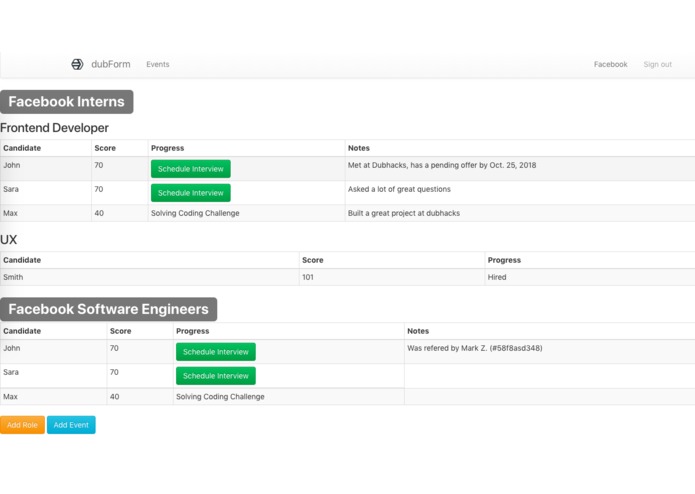Click the orange Add Role button

[x=22, y=425]
